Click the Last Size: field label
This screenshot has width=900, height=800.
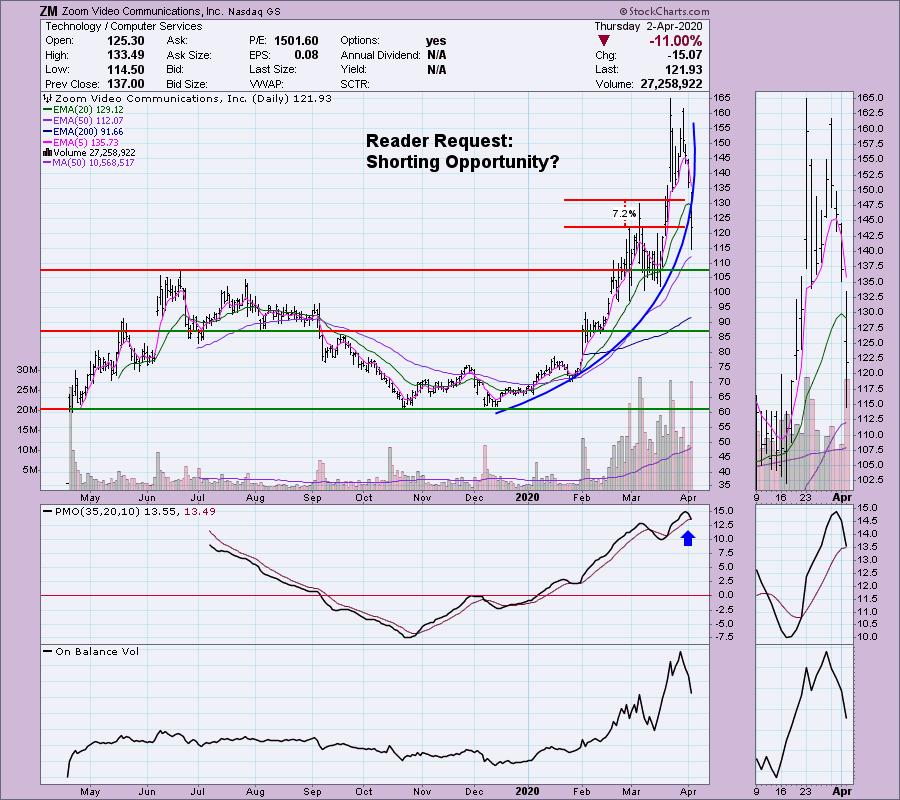click(273, 69)
